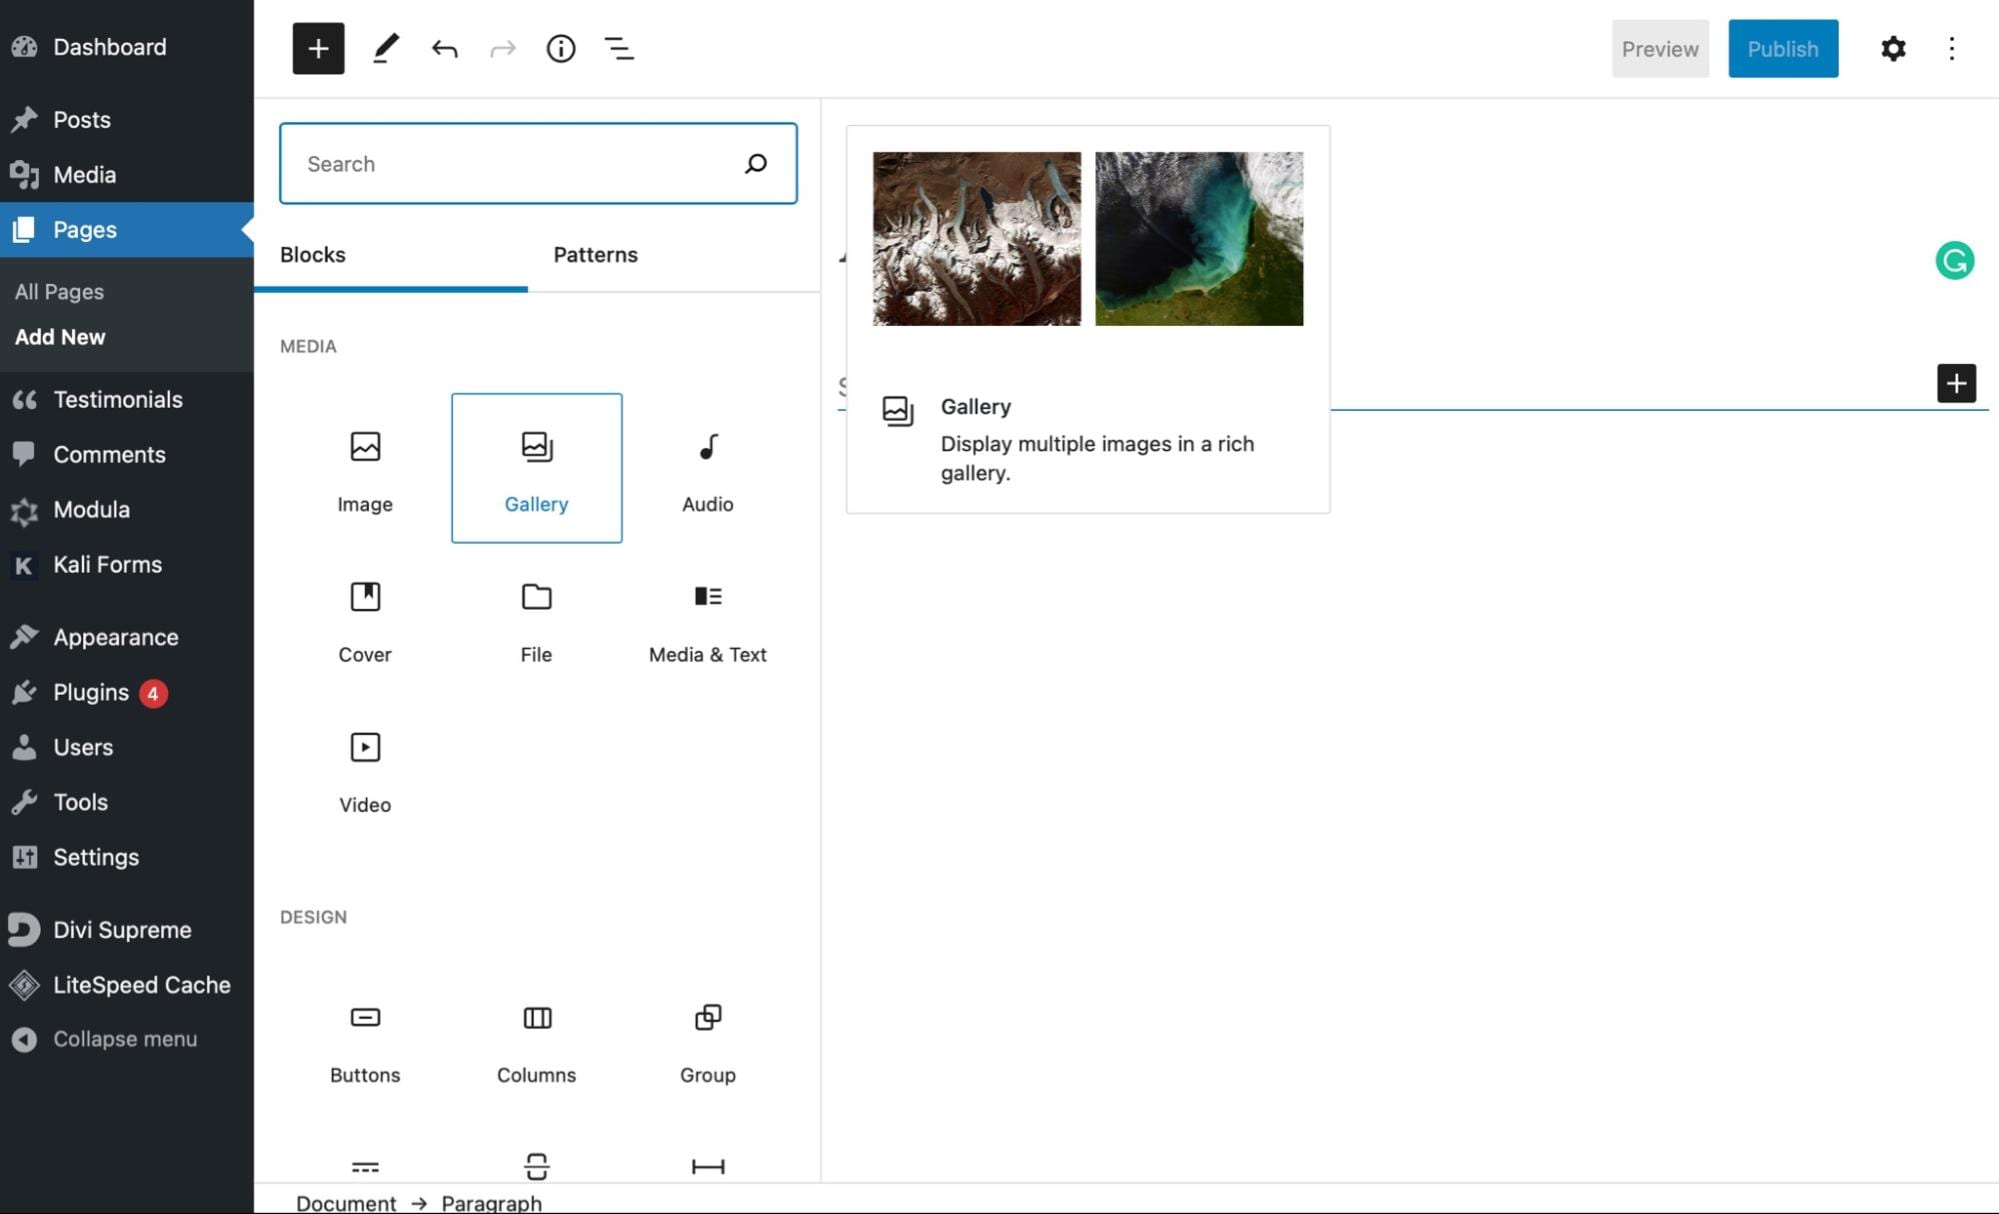This screenshot has height=1214, width=1999.
Task: Select the Group block
Action: tap(707, 1040)
